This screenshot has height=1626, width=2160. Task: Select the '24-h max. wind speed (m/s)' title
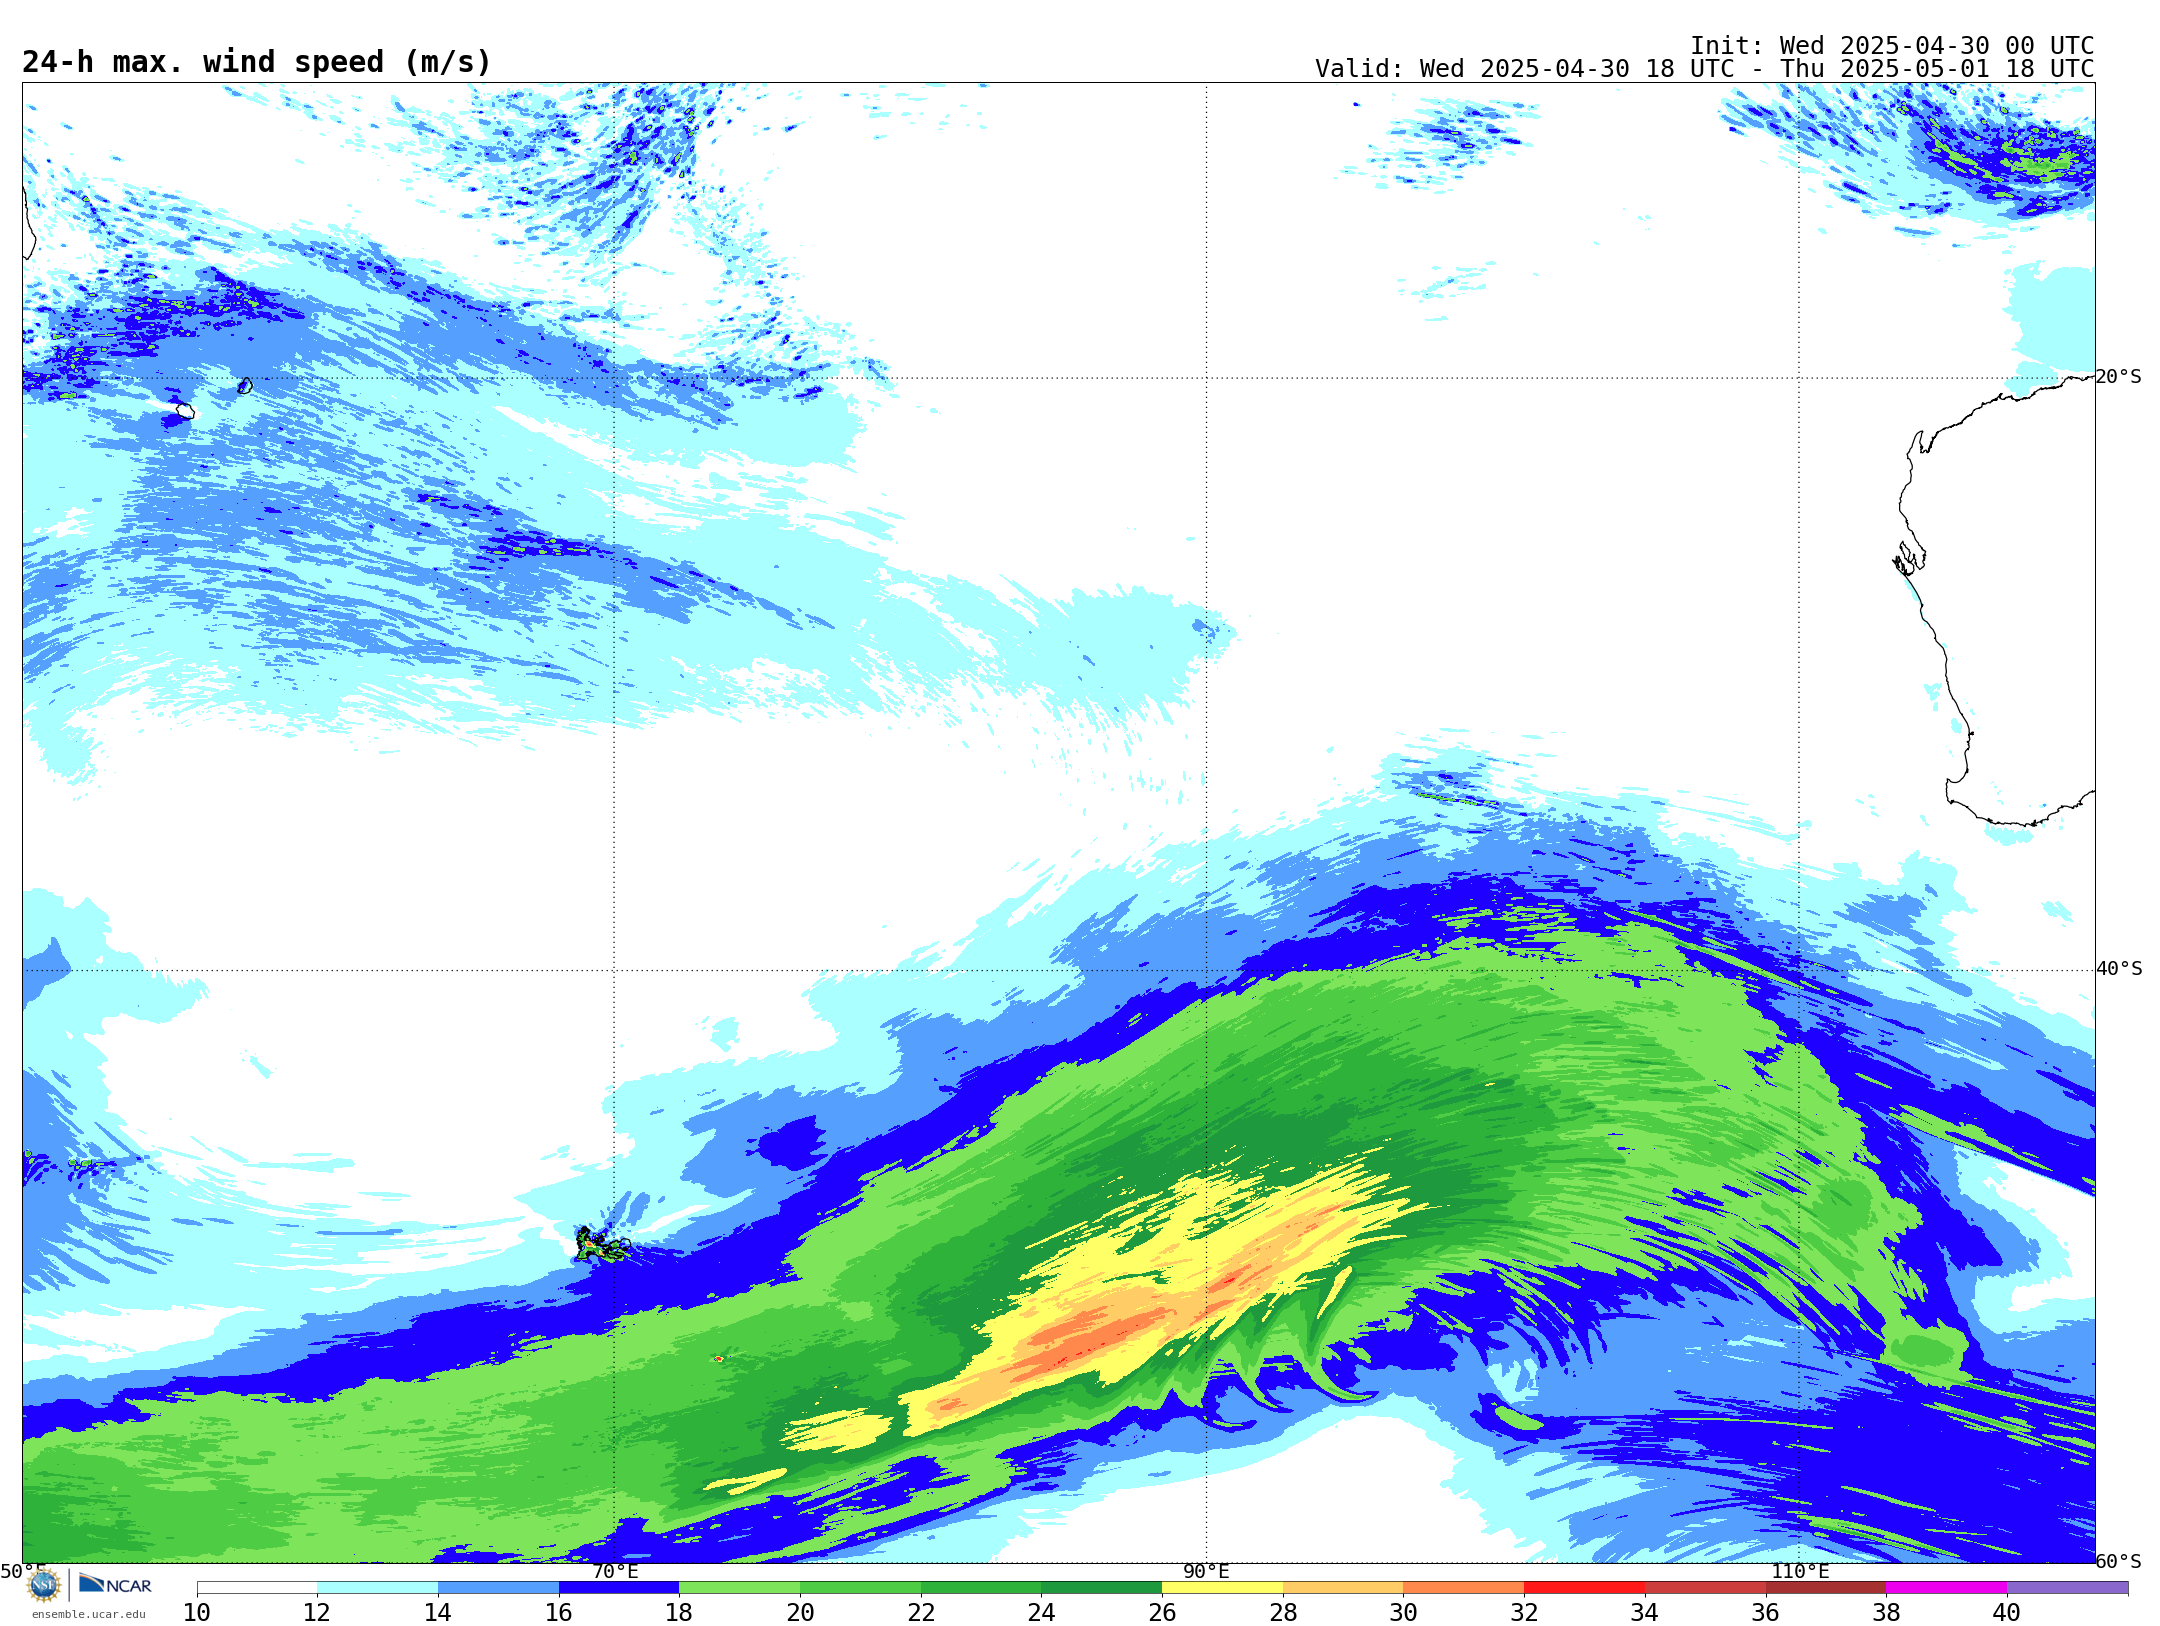tap(257, 62)
